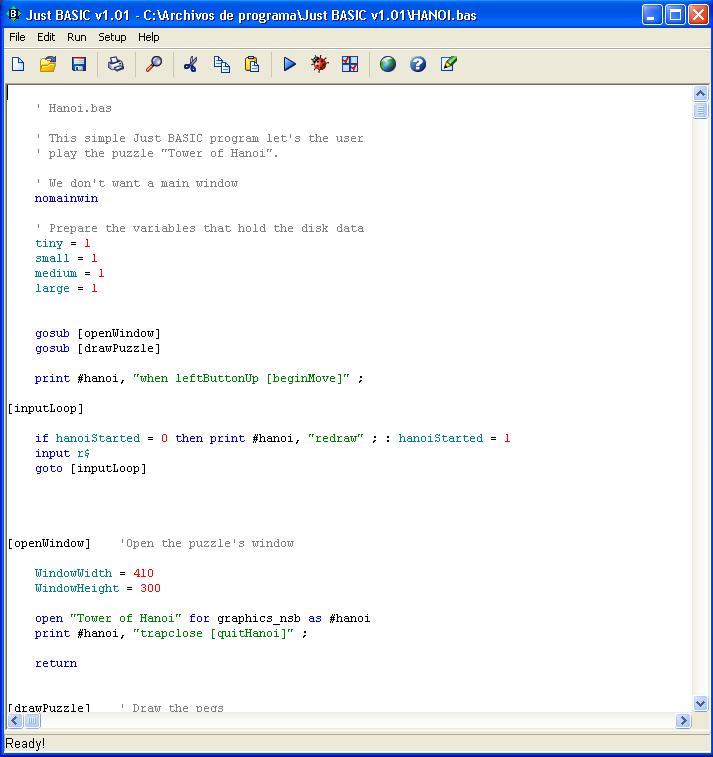Copy selection using the copy icon
The image size is (713, 757).
[222, 64]
